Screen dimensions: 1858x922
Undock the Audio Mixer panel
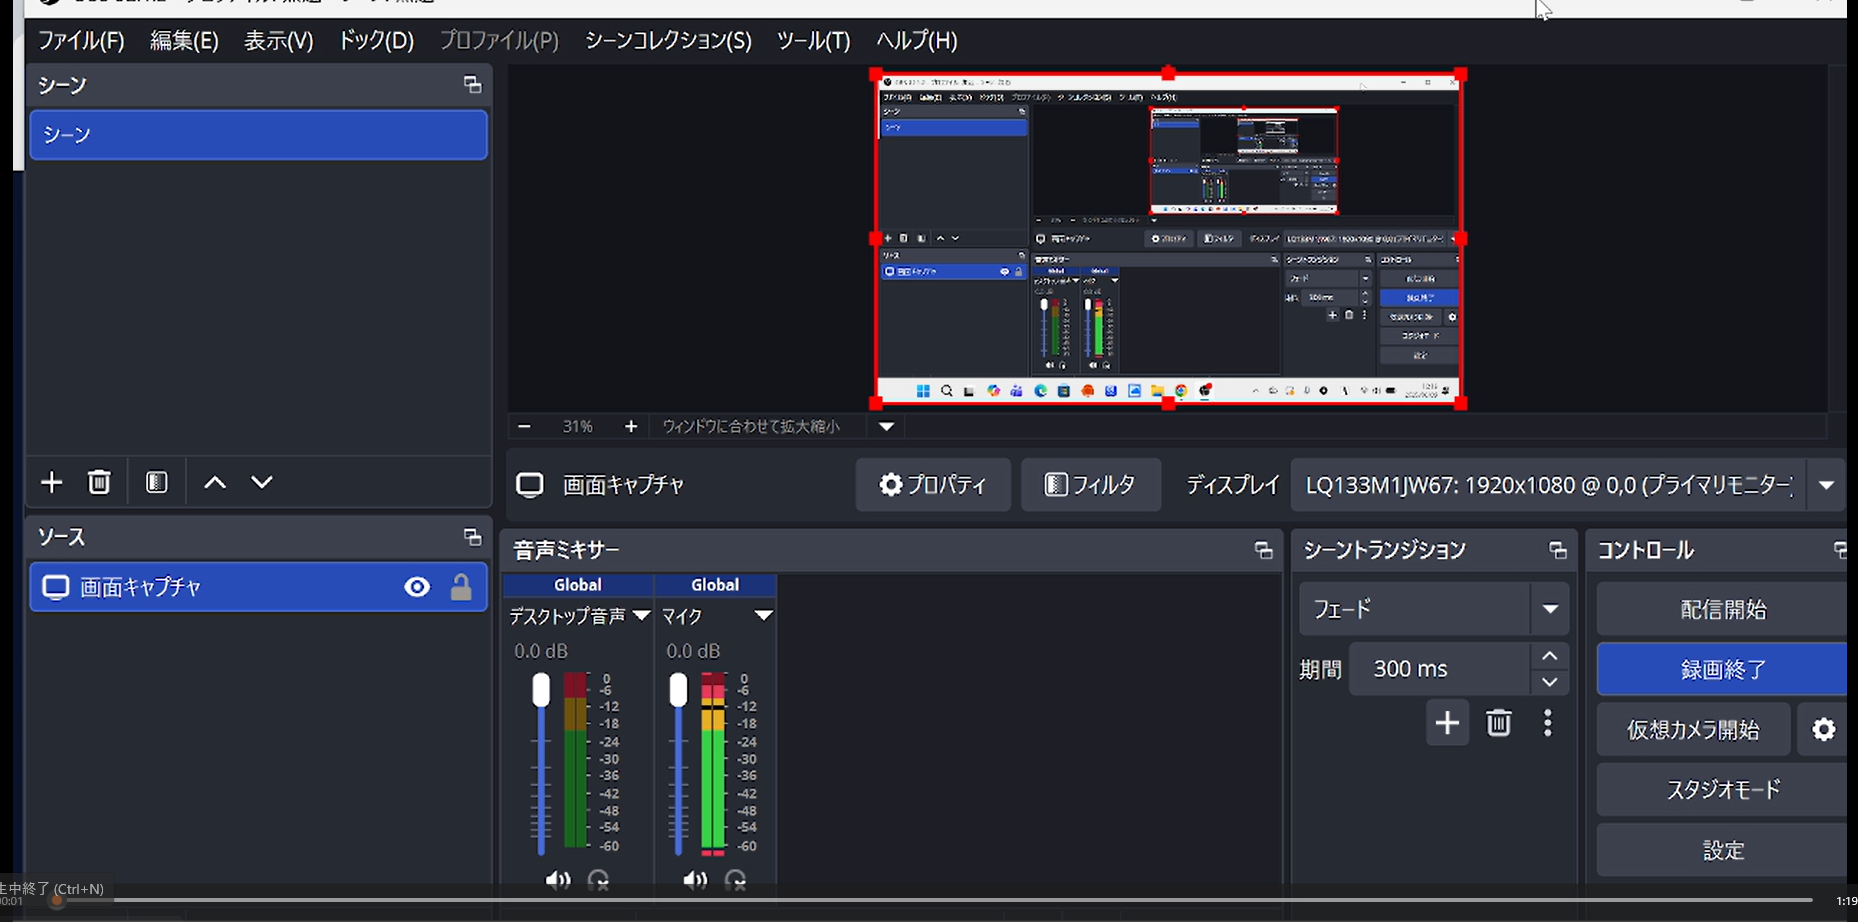click(x=1264, y=550)
